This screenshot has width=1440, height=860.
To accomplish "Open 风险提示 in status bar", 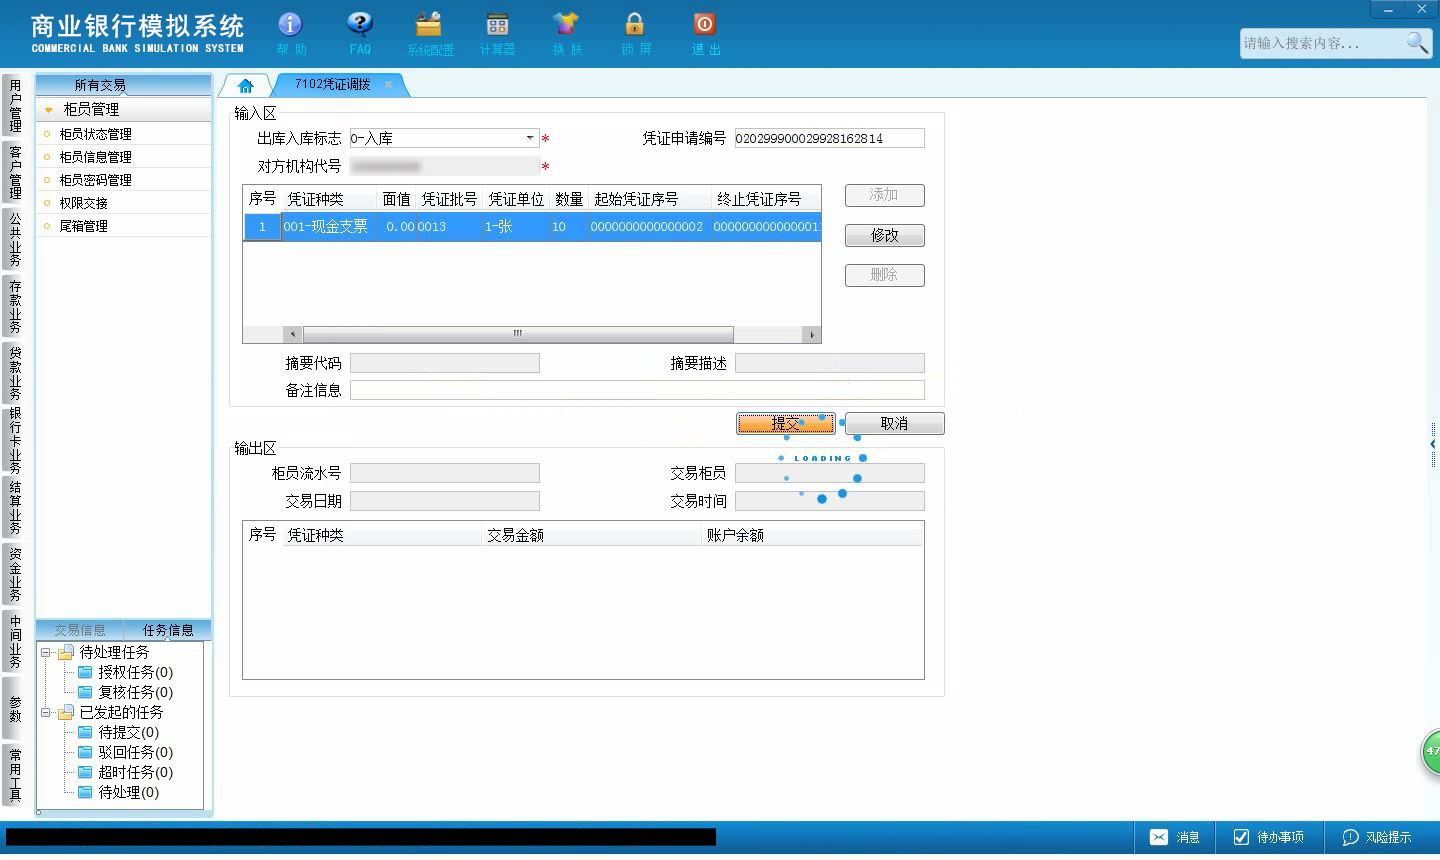I will coord(1377,837).
